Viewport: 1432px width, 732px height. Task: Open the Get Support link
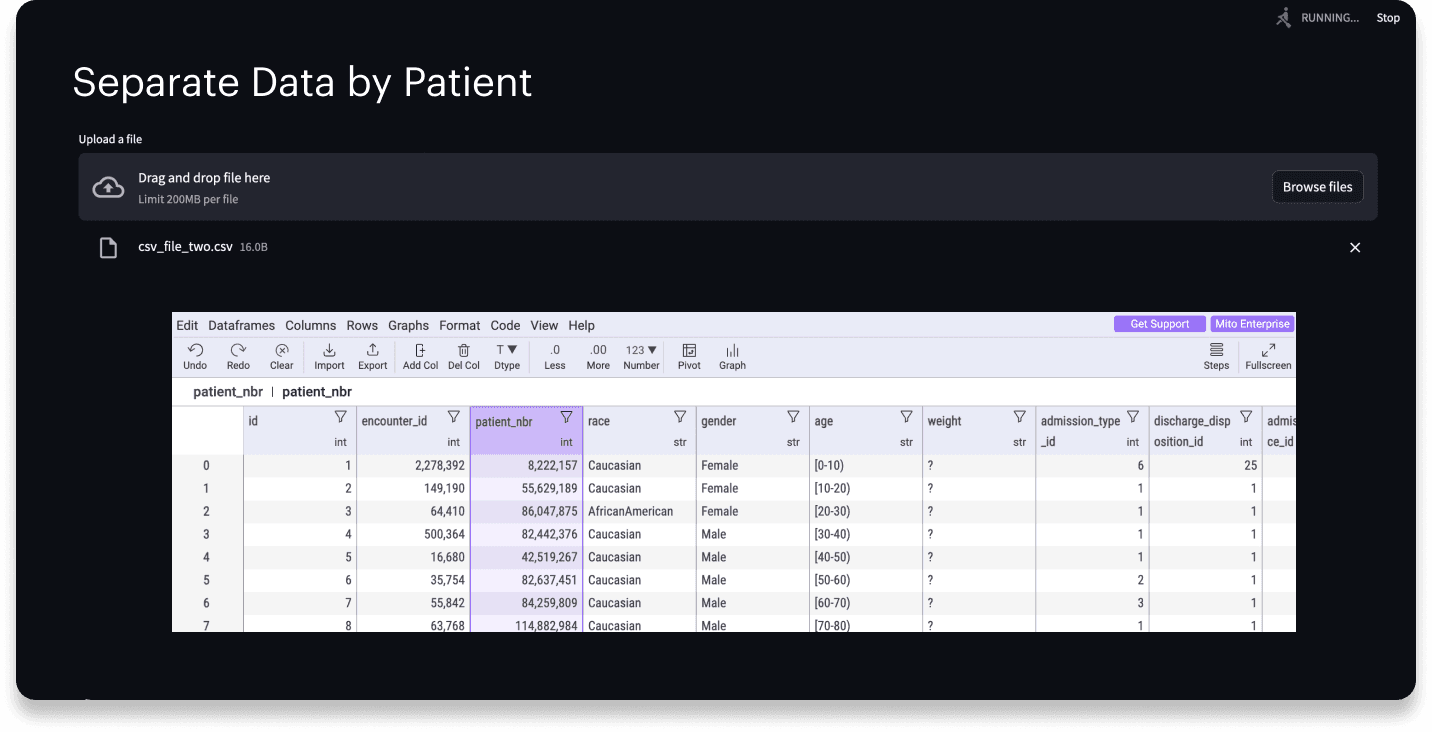click(x=1159, y=323)
